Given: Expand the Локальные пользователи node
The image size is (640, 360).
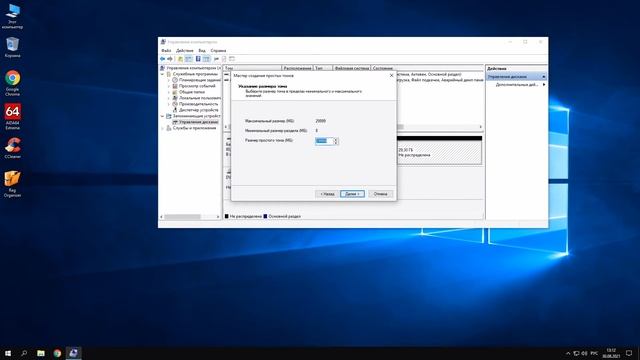Looking at the screenshot, I should click(x=169, y=98).
